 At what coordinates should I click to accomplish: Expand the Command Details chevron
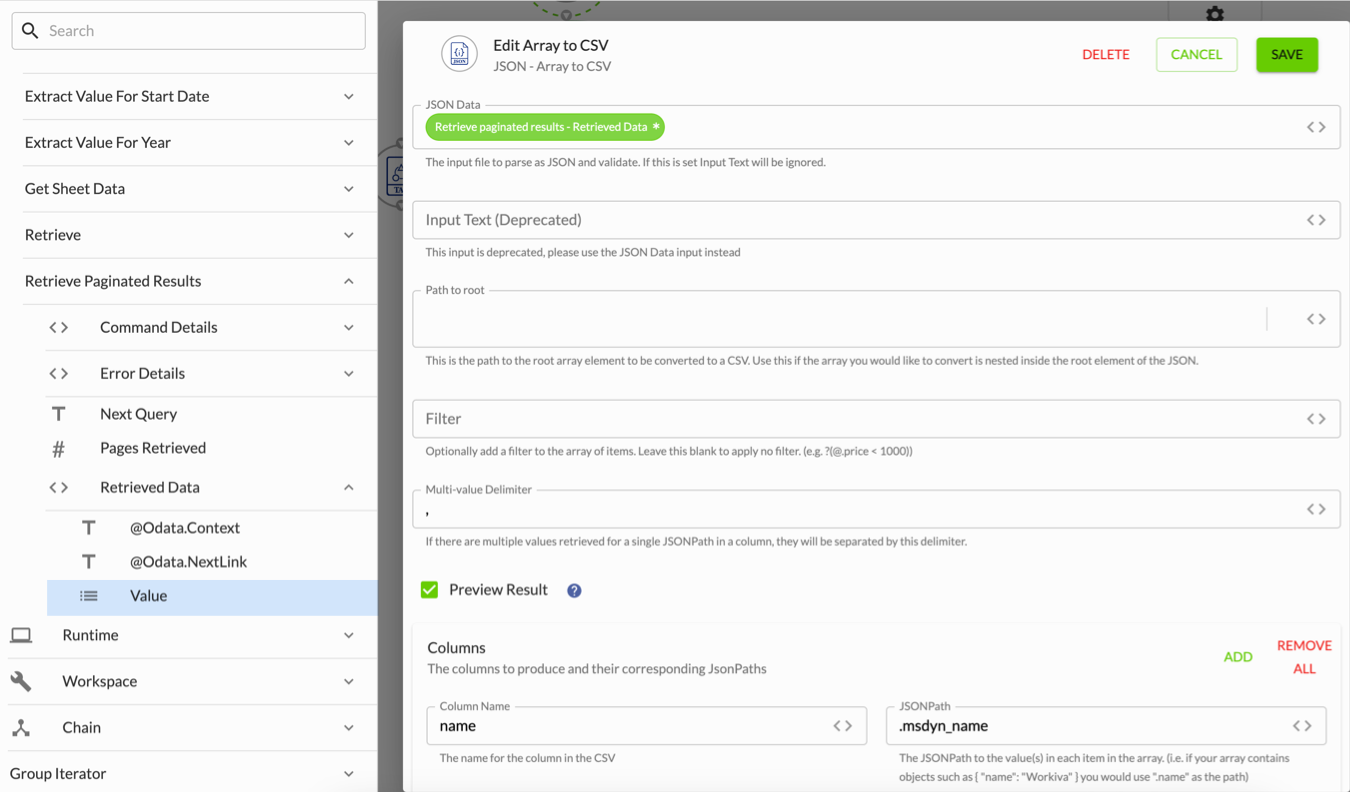click(349, 328)
